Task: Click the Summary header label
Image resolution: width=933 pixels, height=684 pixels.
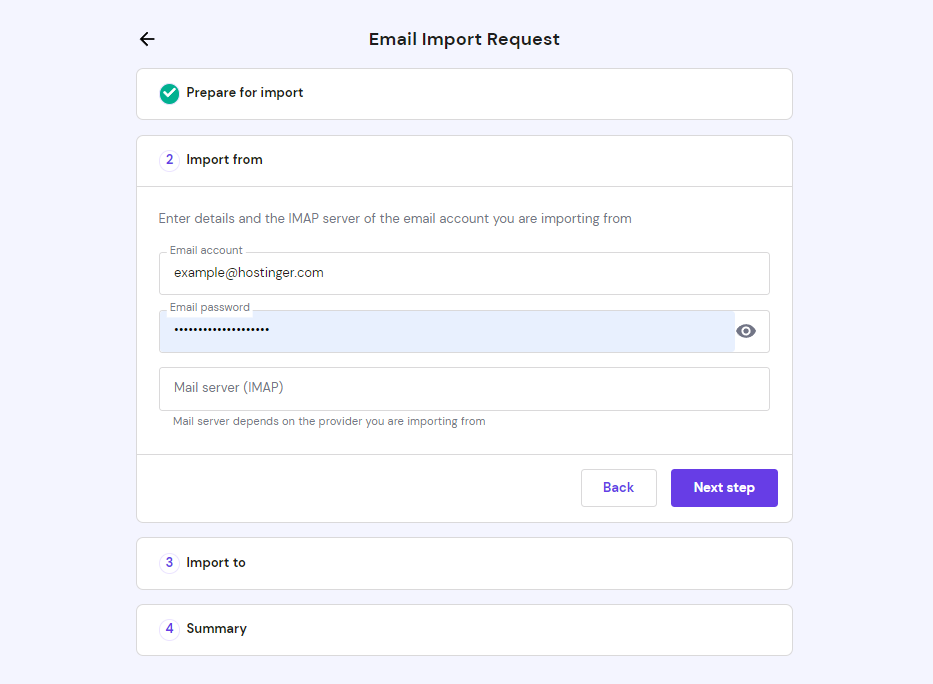Action: pyautogui.click(x=216, y=629)
